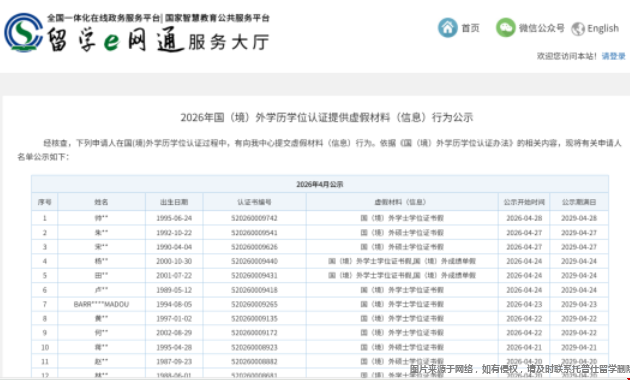Viewport: 630px width, 380px height.
Task: Select certificate number 520260009742
Action: click(254, 218)
